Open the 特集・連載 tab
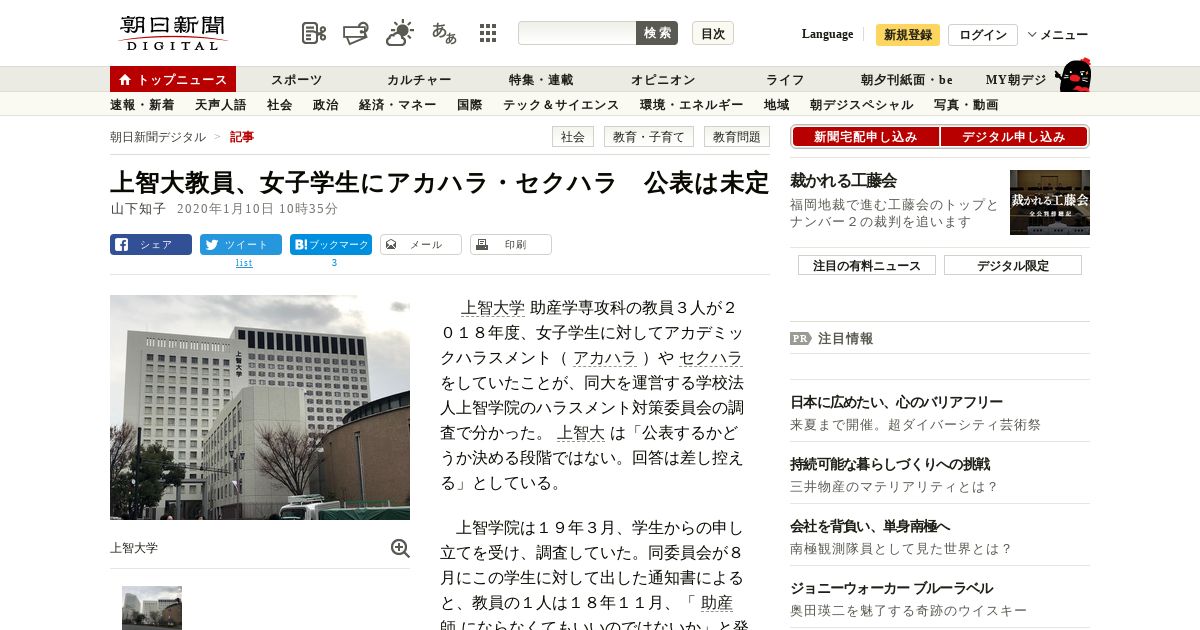 pyautogui.click(x=541, y=80)
